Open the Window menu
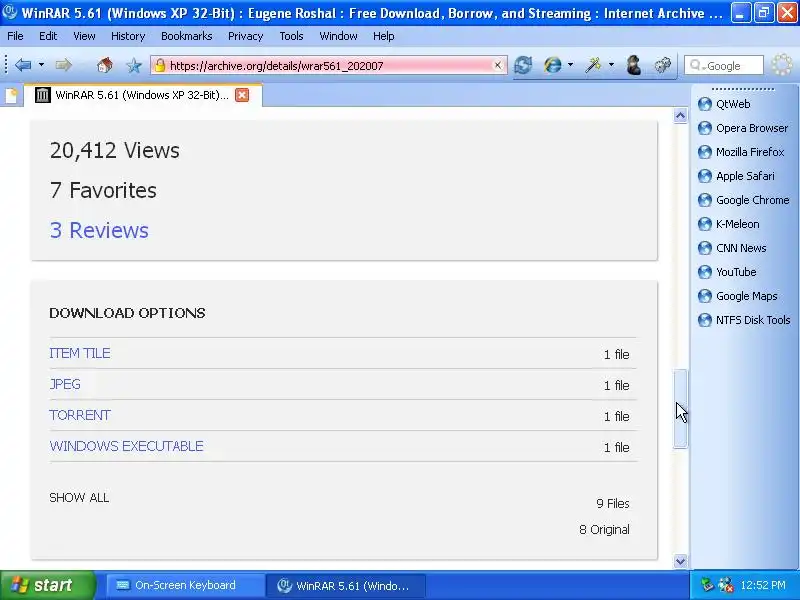Image resolution: width=800 pixels, height=600 pixels. point(338,36)
